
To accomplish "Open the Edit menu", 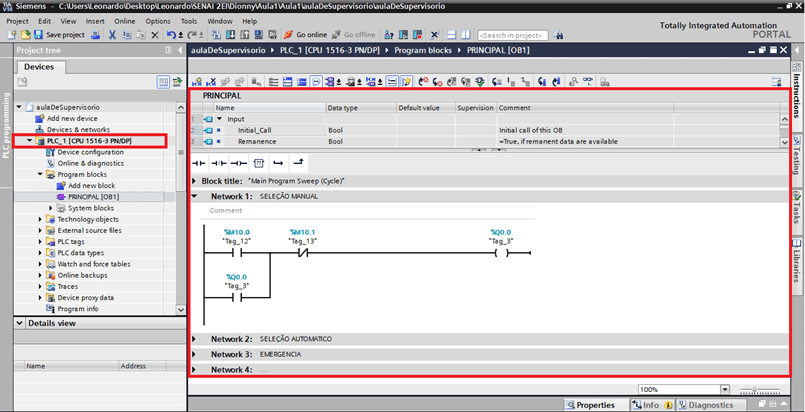I will (45, 21).
